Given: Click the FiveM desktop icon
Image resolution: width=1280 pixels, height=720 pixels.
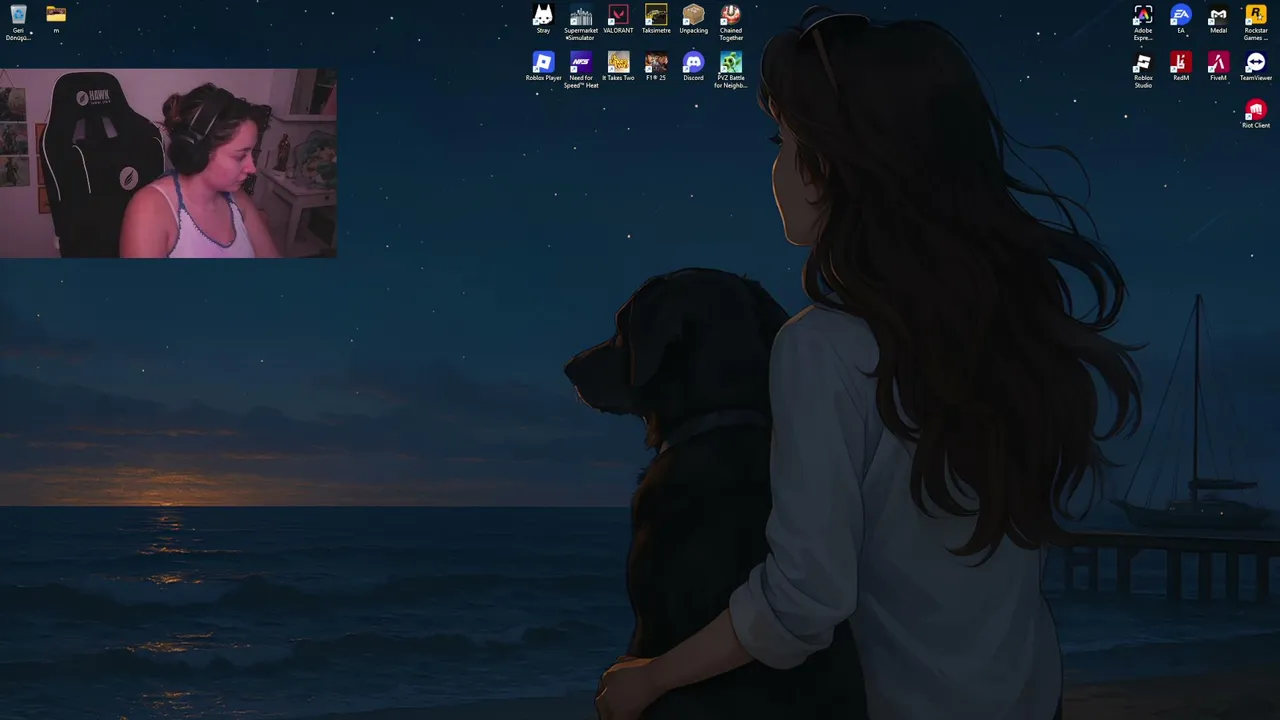Looking at the screenshot, I should (1218, 66).
